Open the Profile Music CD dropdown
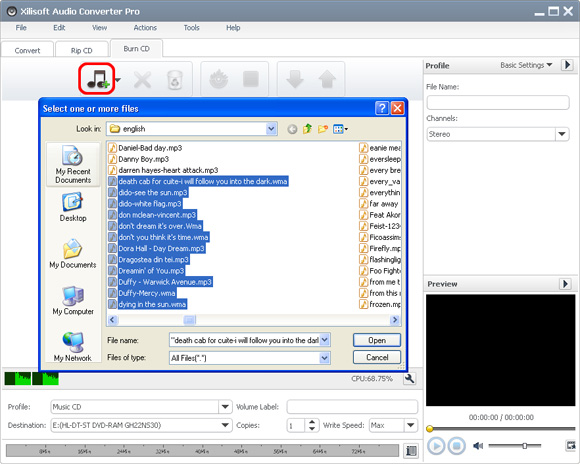The width and height of the screenshot is (580, 464). pyautogui.click(x=225, y=407)
